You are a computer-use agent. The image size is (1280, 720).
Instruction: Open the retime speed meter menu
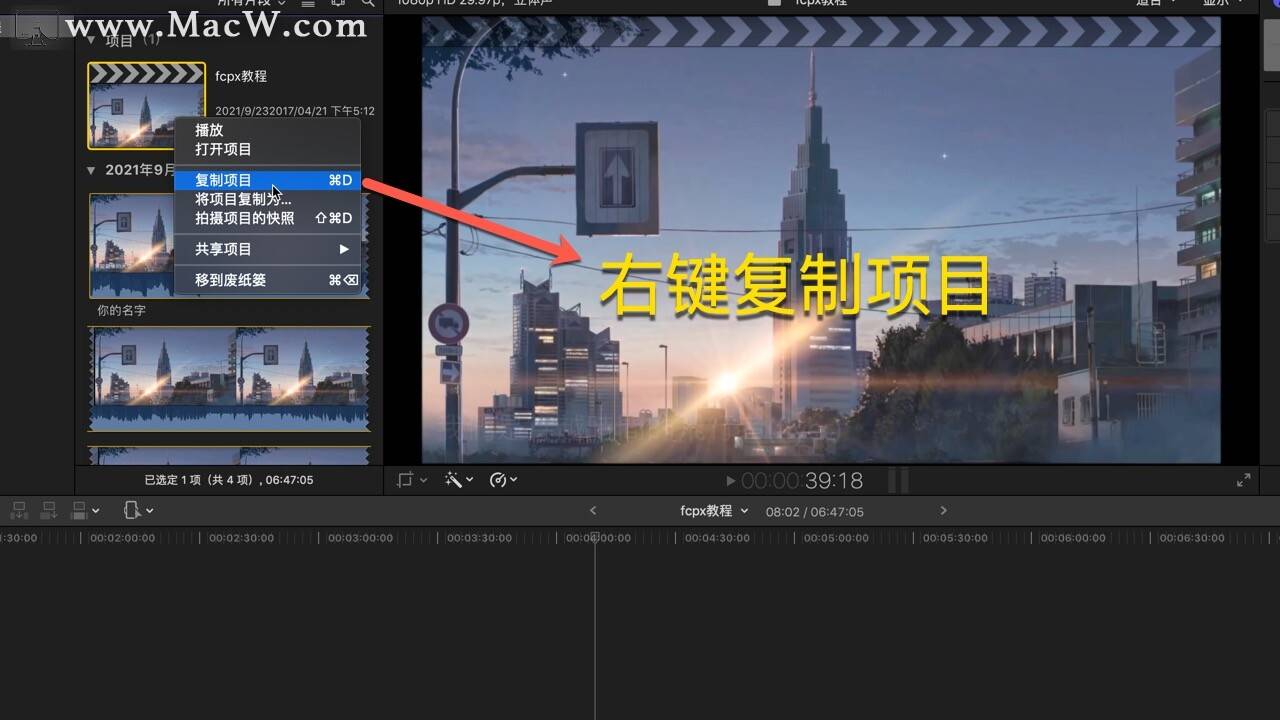tap(503, 480)
